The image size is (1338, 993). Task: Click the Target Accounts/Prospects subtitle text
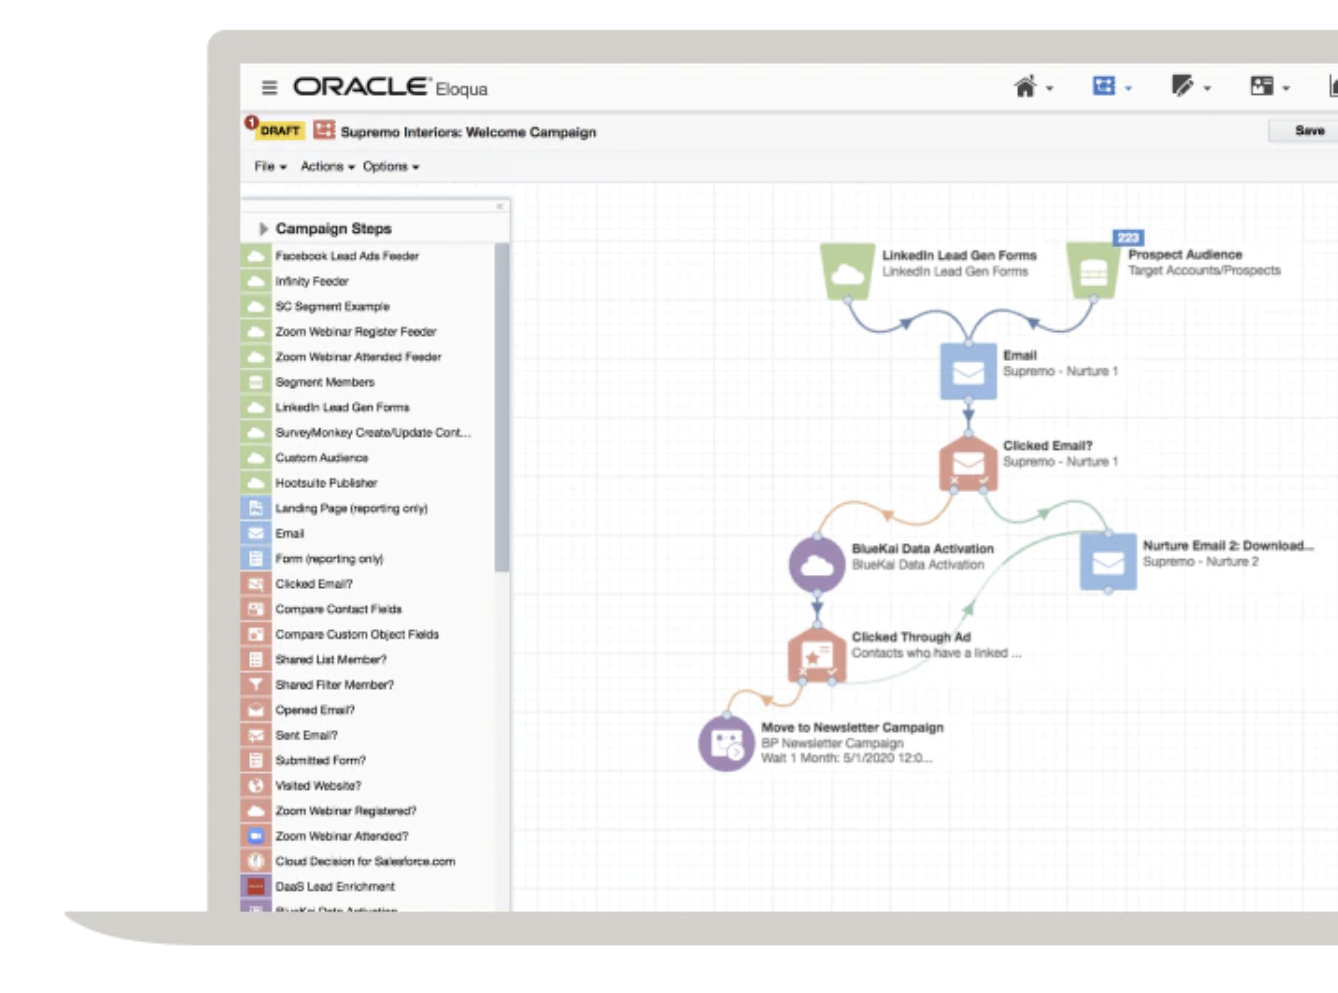[1204, 270]
